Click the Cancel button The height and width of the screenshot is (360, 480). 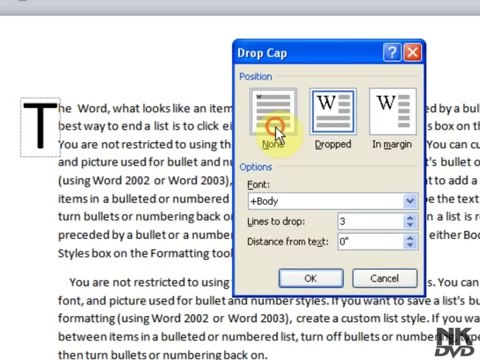pos(385,278)
